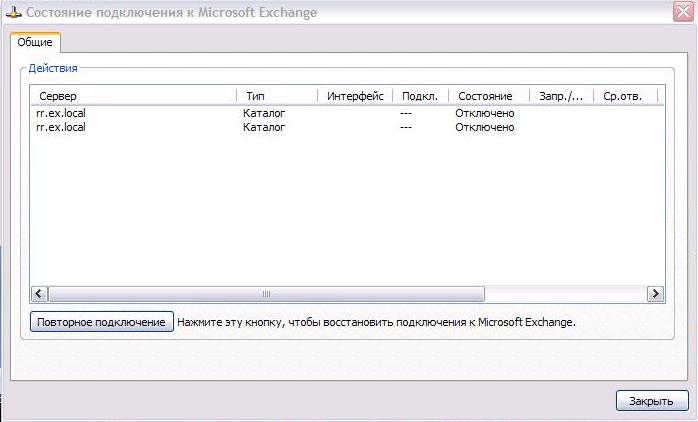Click the --- value in the second row
Viewport: 698px width, 422px height.
[x=406, y=127]
